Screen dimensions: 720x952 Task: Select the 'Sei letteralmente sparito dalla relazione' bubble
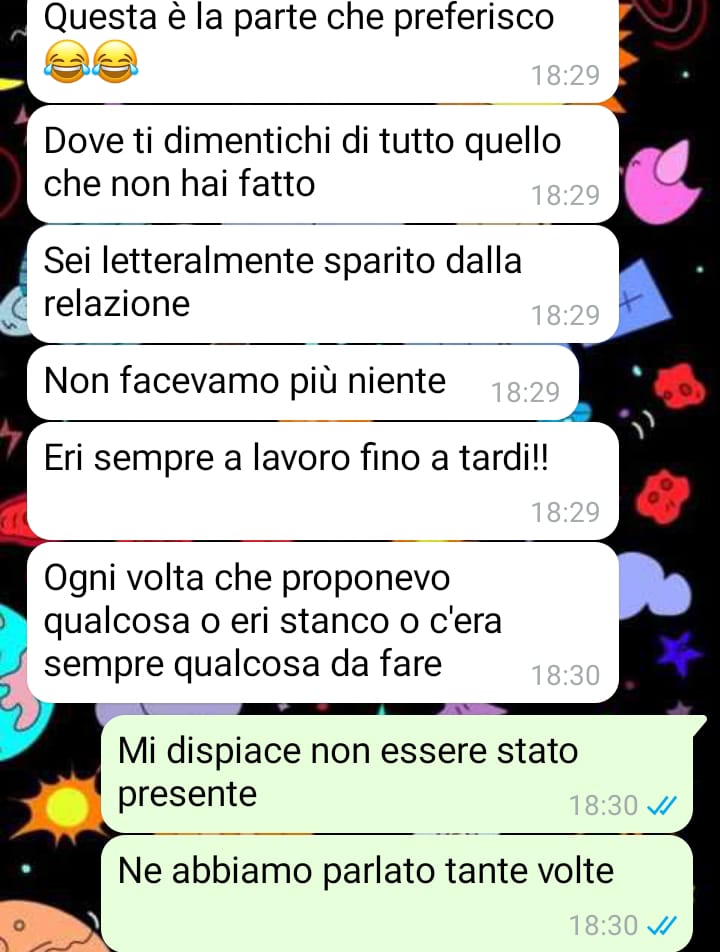pos(322,284)
